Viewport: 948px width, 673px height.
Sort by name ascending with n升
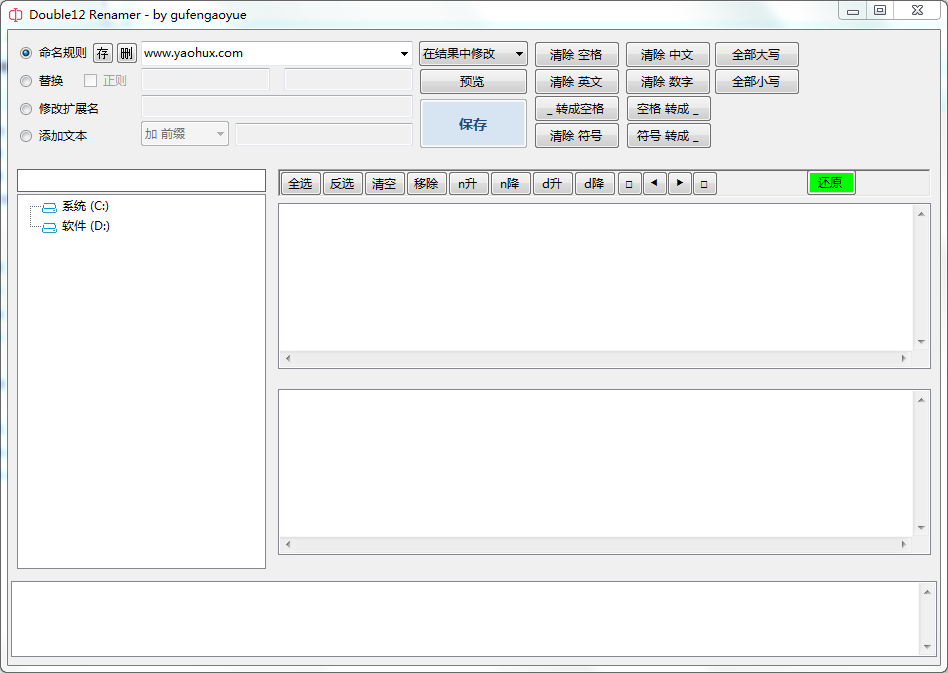pos(468,184)
